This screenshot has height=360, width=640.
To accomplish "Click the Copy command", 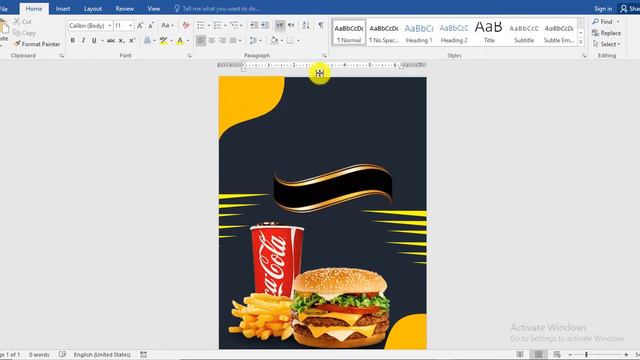I will click(x=24, y=33).
